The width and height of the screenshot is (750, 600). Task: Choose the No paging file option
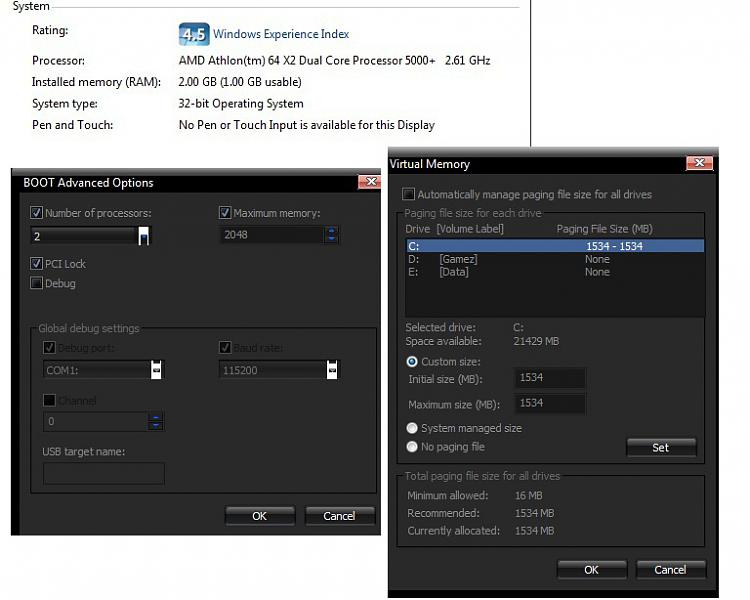[412, 446]
